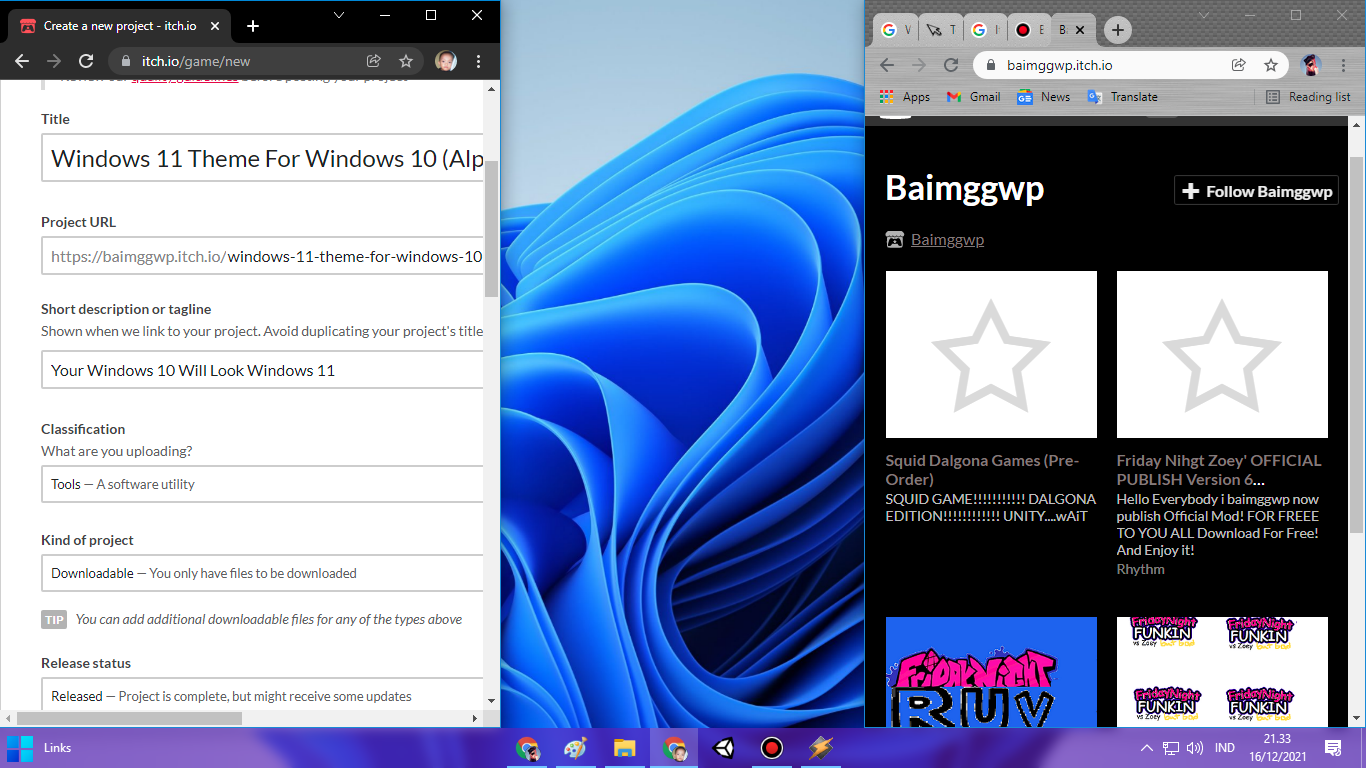This screenshot has width=1366, height=768.
Task: Show hidden system tray icons
Action: pyautogui.click(x=1147, y=748)
